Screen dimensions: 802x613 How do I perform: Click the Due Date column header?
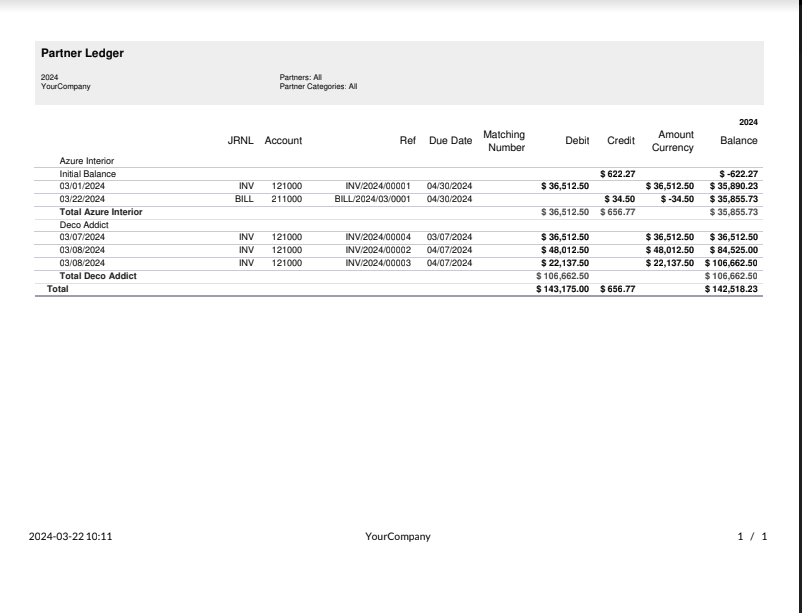[x=451, y=141]
